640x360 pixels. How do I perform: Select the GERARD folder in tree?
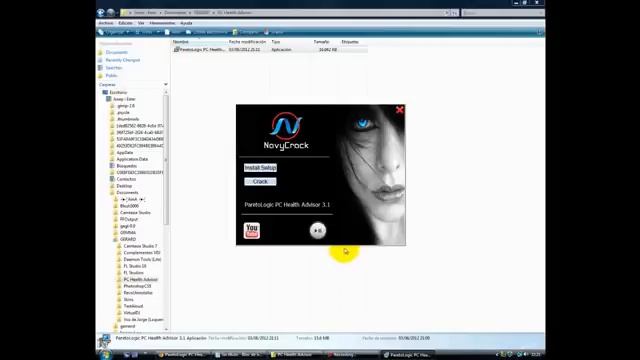pyautogui.click(x=128, y=239)
